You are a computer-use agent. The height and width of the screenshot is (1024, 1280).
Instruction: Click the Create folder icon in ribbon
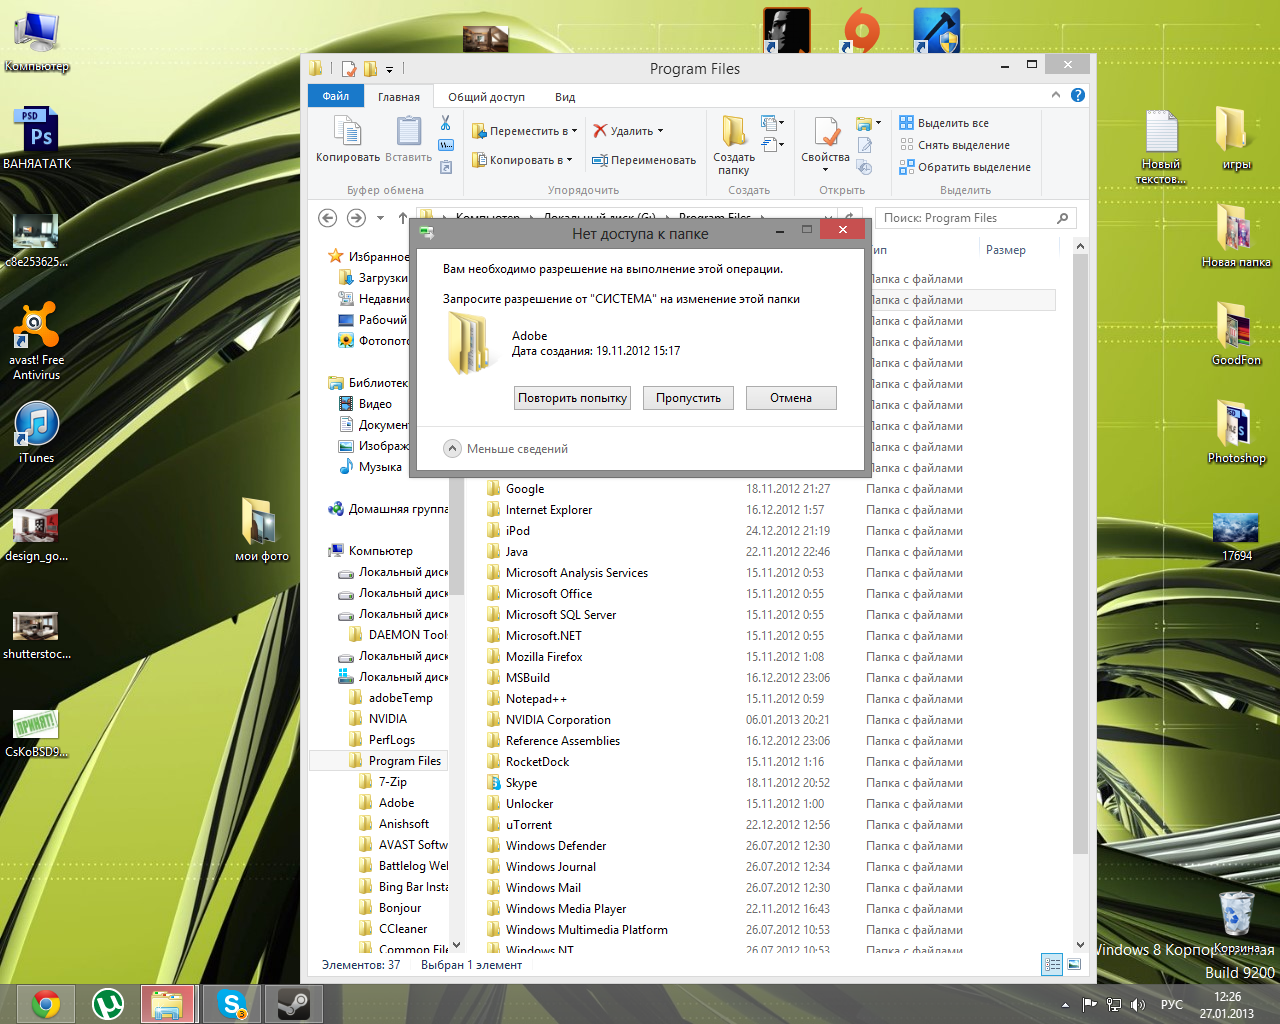(734, 133)
